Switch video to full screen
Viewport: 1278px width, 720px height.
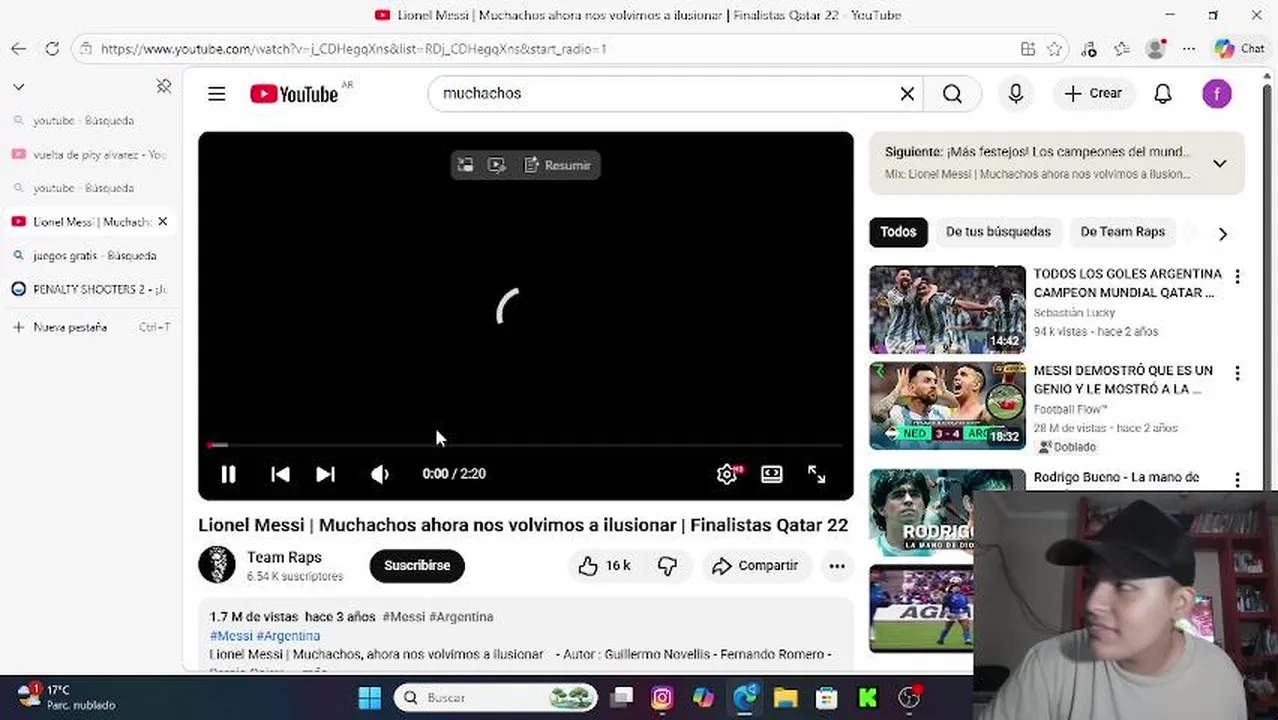point(816,474)
